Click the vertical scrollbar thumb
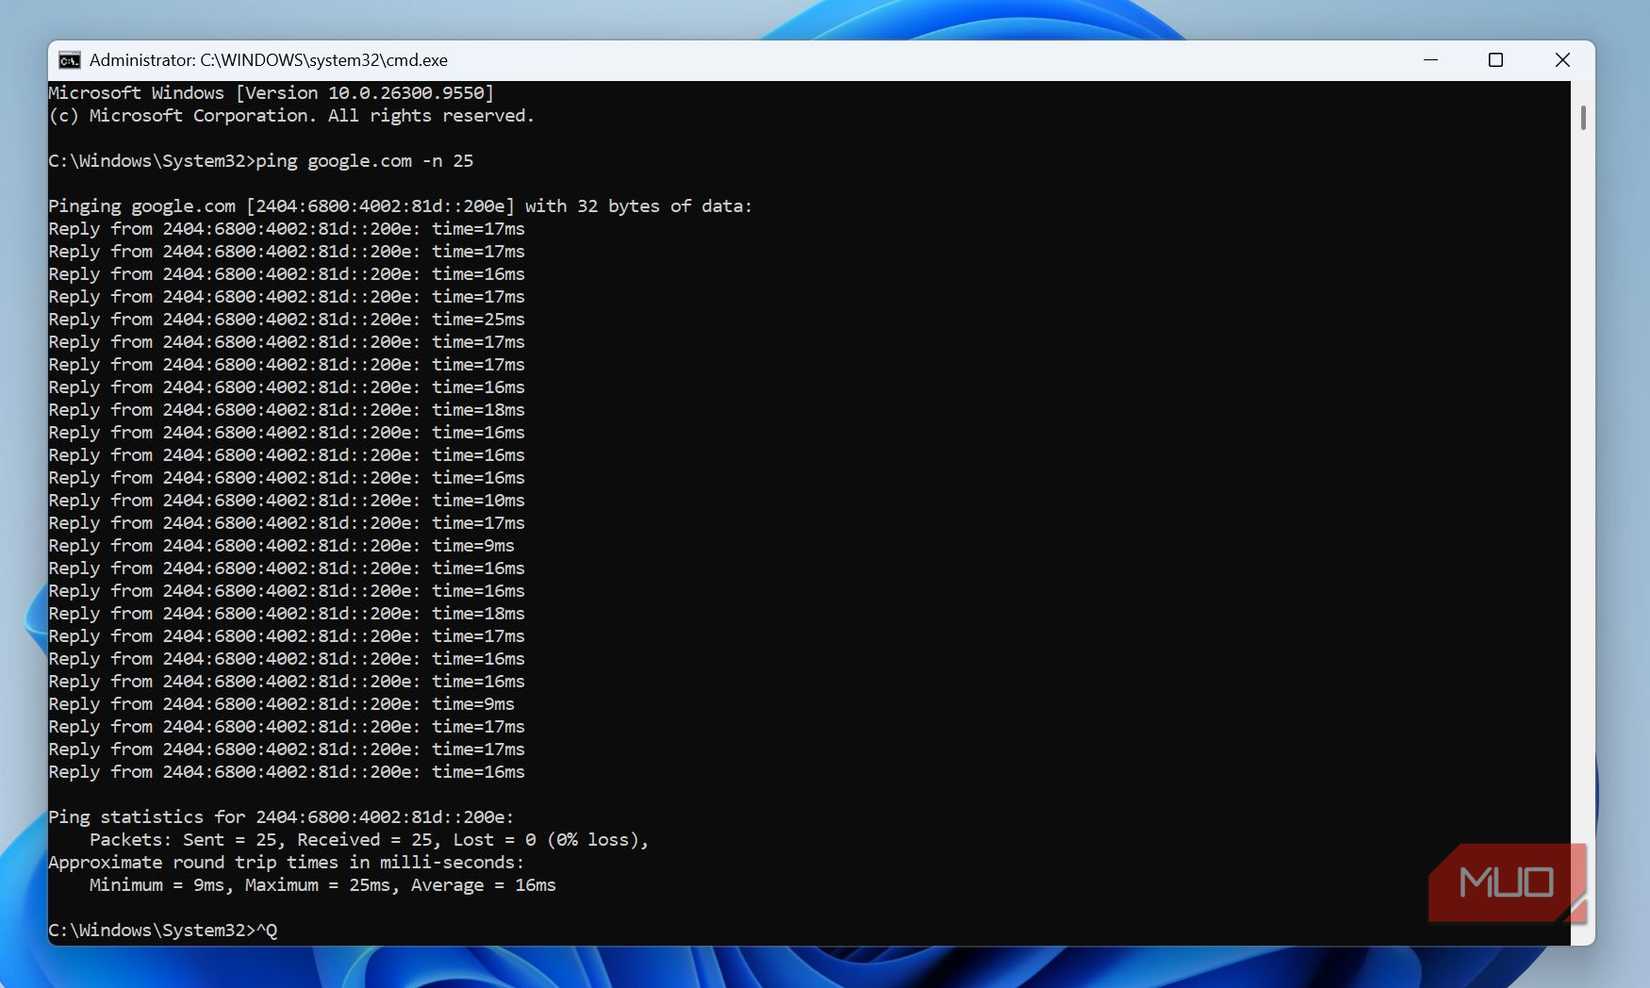 pos(1583,118)
